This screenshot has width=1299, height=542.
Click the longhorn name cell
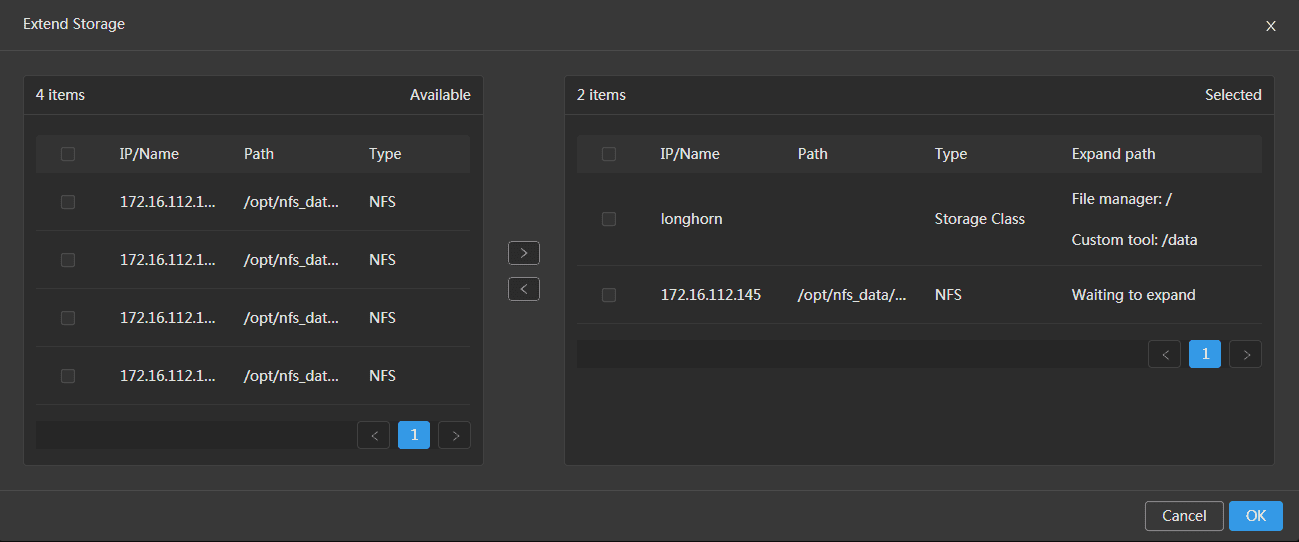692,219
